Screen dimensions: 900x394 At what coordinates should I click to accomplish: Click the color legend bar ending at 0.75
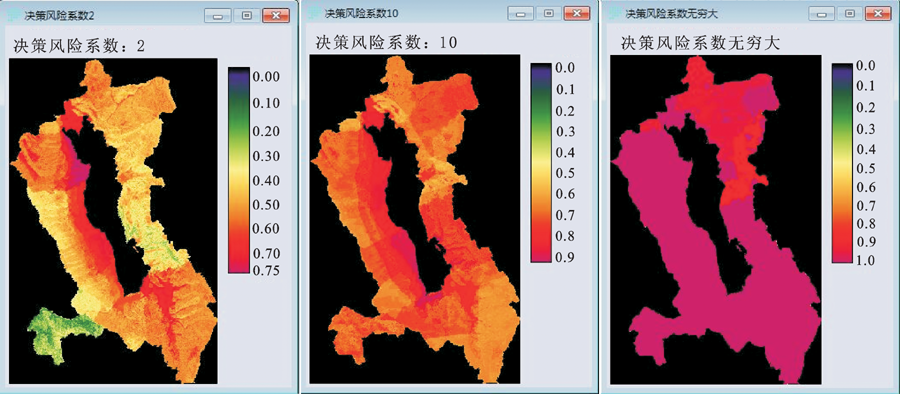tap(238, 169)
